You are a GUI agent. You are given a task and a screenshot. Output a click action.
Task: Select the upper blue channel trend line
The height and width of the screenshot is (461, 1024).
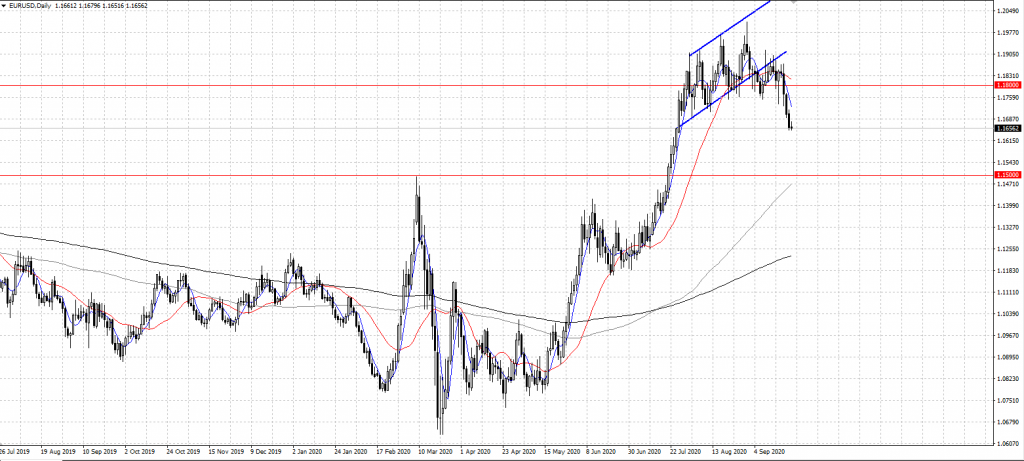click(730, 27)
